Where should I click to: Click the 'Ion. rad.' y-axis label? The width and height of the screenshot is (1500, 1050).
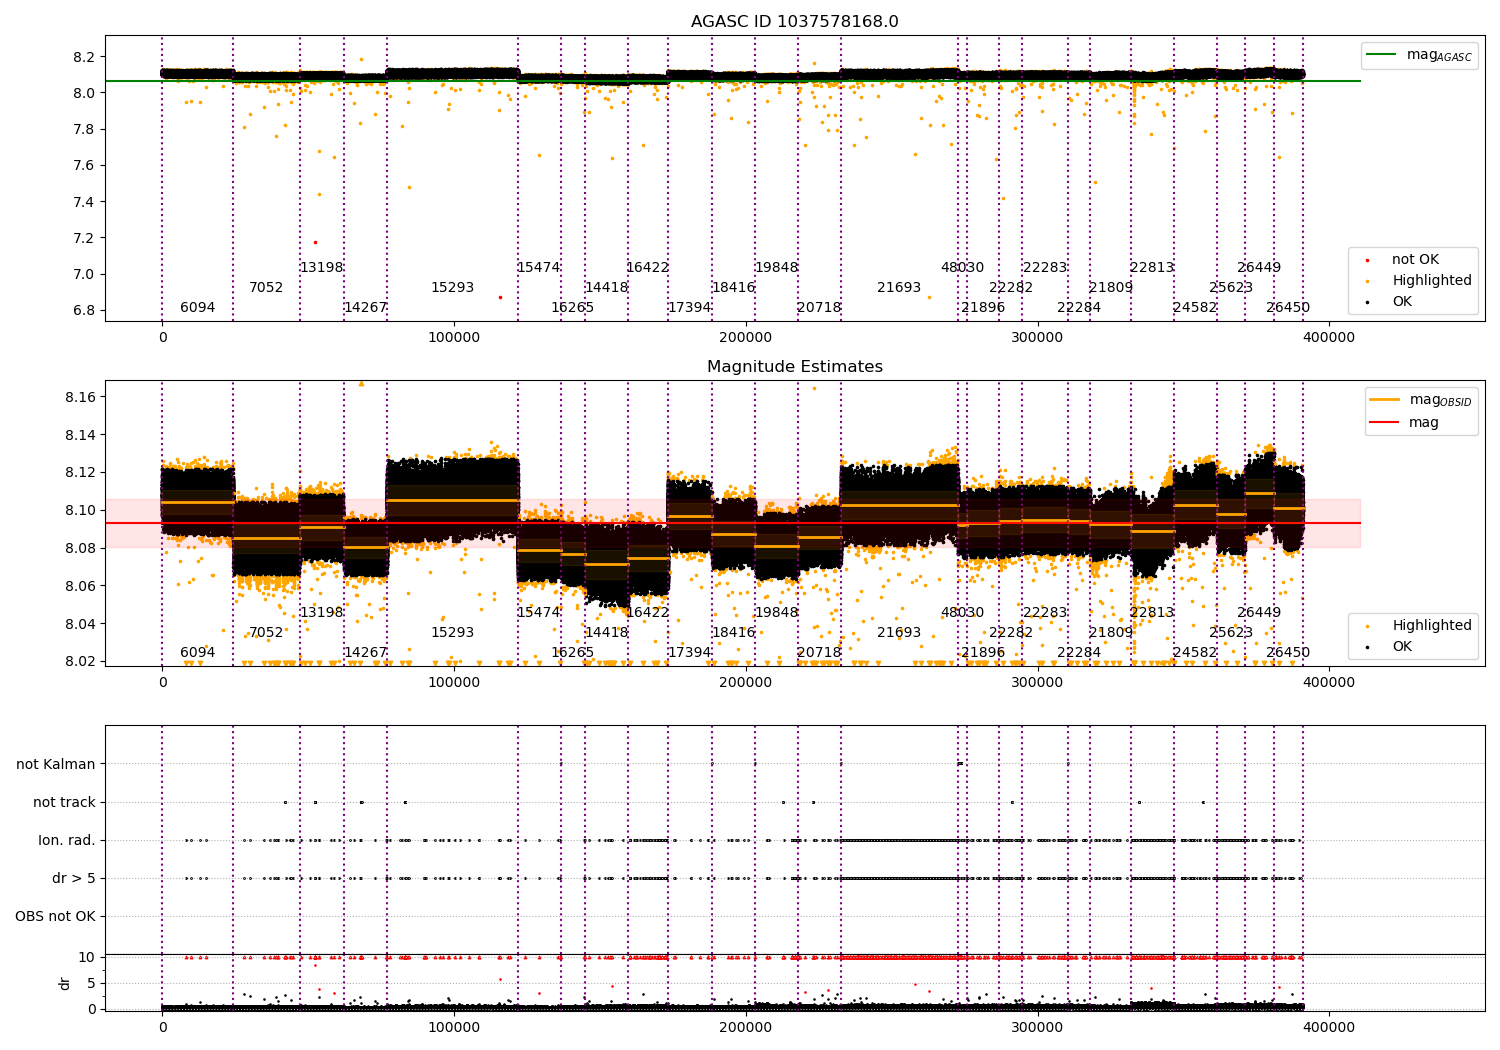tap(67, 841)
